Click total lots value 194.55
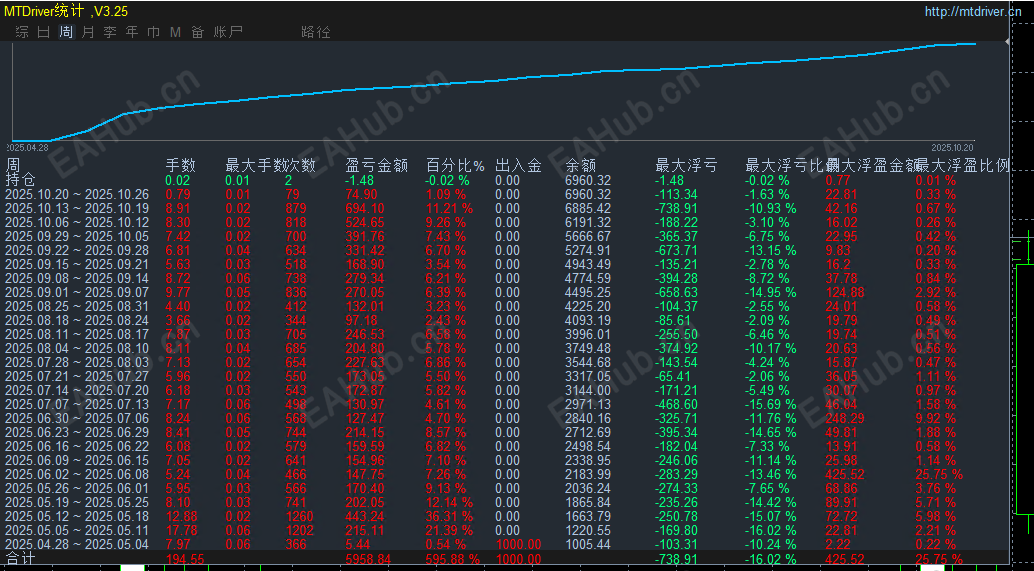 (185, 559)
